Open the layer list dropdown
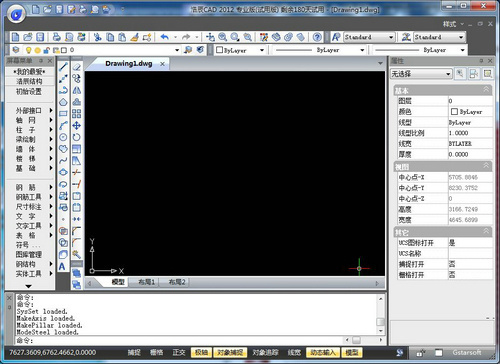 pos(177,50)
